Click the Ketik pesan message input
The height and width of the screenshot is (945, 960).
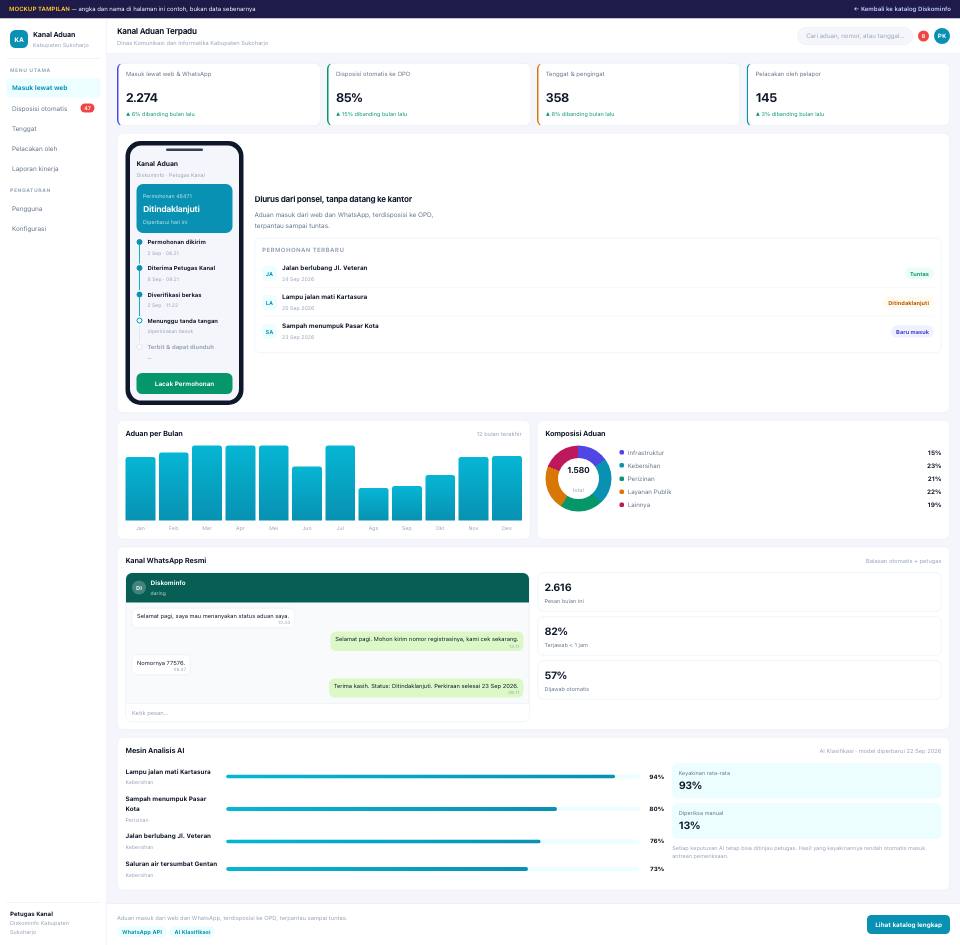click(328, 713)
